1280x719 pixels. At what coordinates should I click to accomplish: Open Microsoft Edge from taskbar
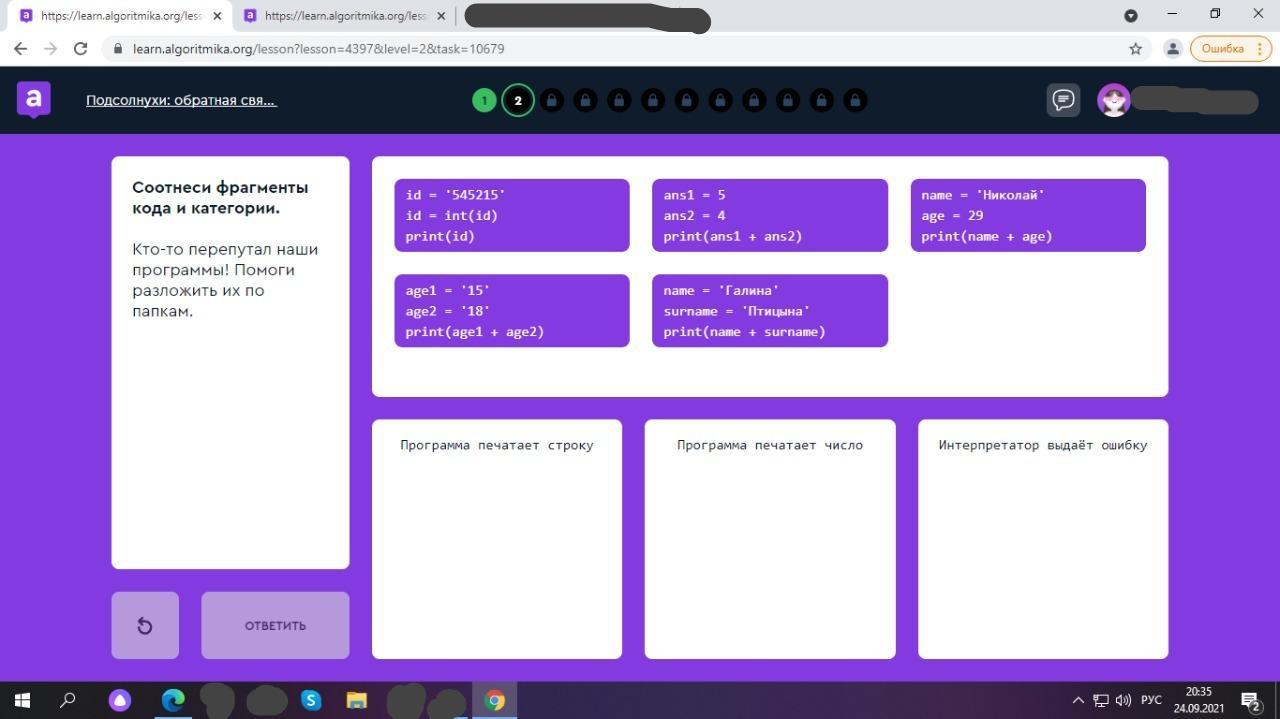(173, 700)
